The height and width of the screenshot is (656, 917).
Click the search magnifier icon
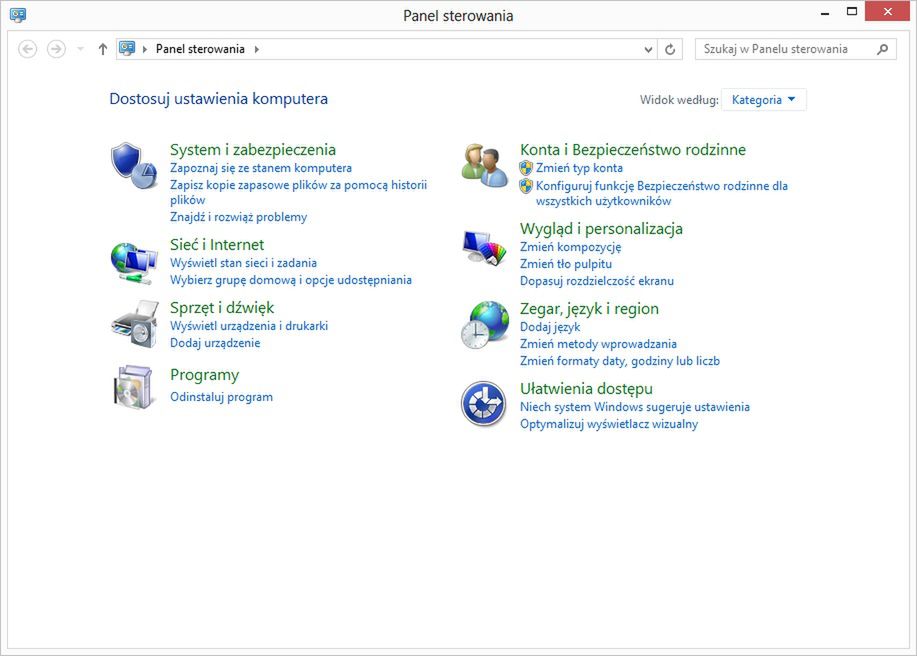pos(882,50)
